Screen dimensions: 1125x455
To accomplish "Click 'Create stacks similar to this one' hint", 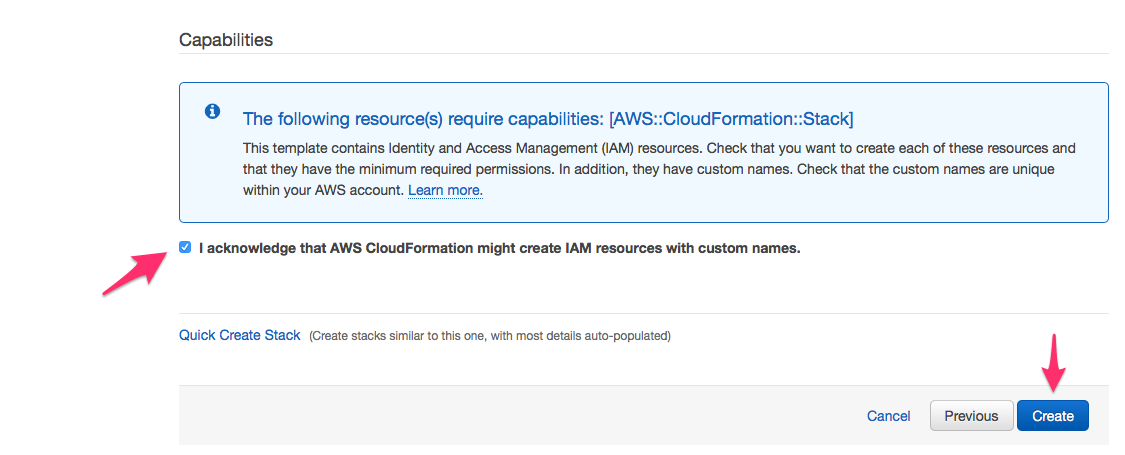I will pyautogui.click(x=490, y=336).
